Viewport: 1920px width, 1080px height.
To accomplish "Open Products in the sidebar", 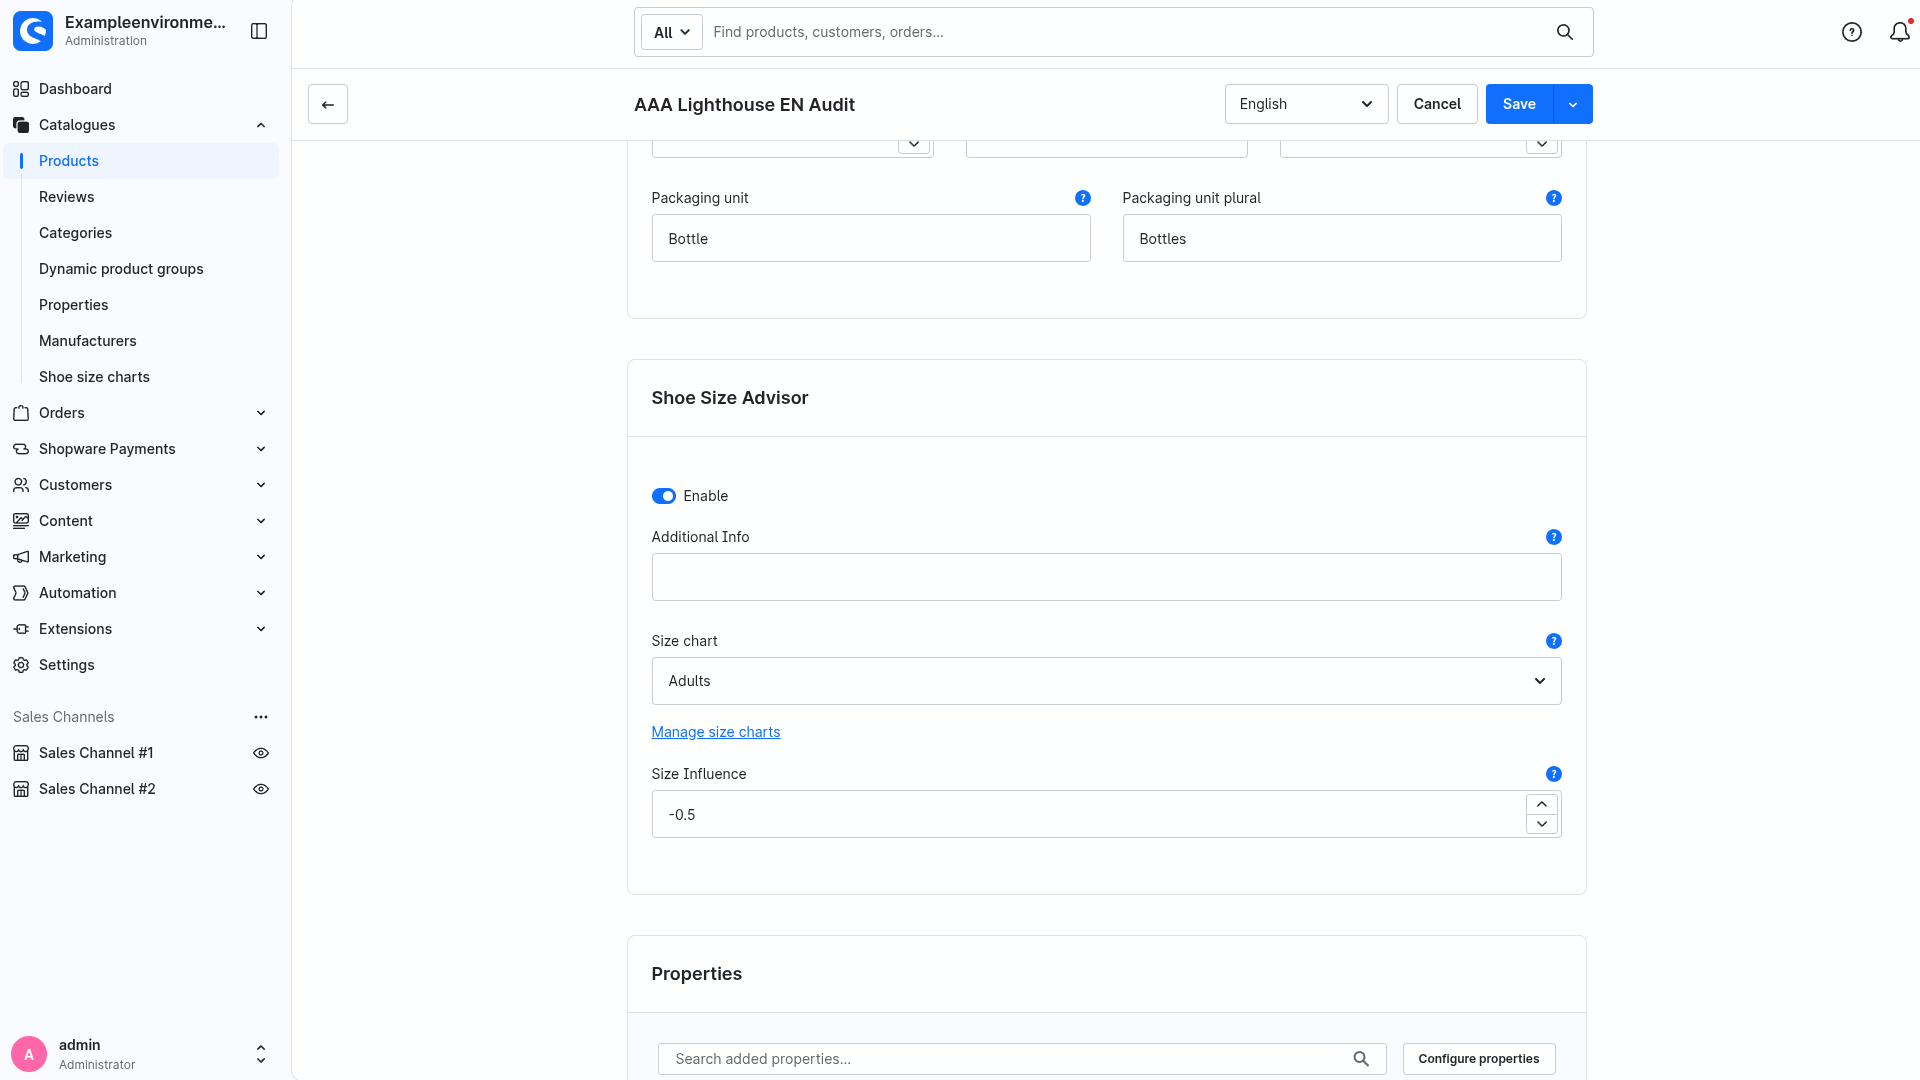I will click(x=141, y=161).
